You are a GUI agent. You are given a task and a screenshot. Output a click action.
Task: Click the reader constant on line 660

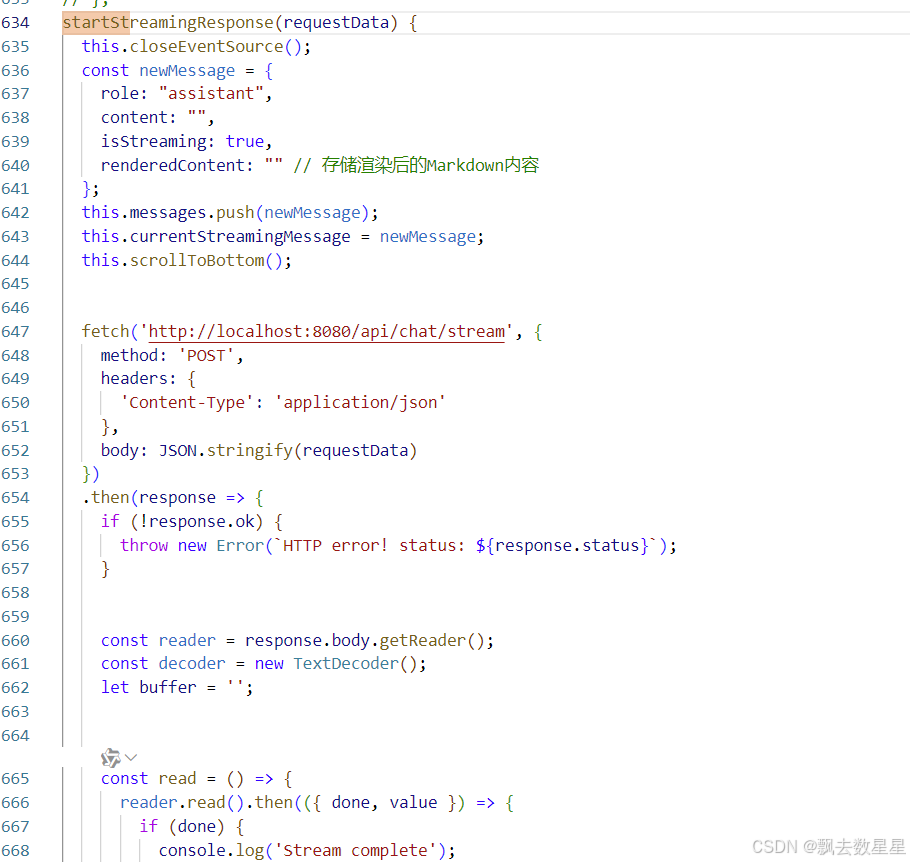tap(187, 640)
